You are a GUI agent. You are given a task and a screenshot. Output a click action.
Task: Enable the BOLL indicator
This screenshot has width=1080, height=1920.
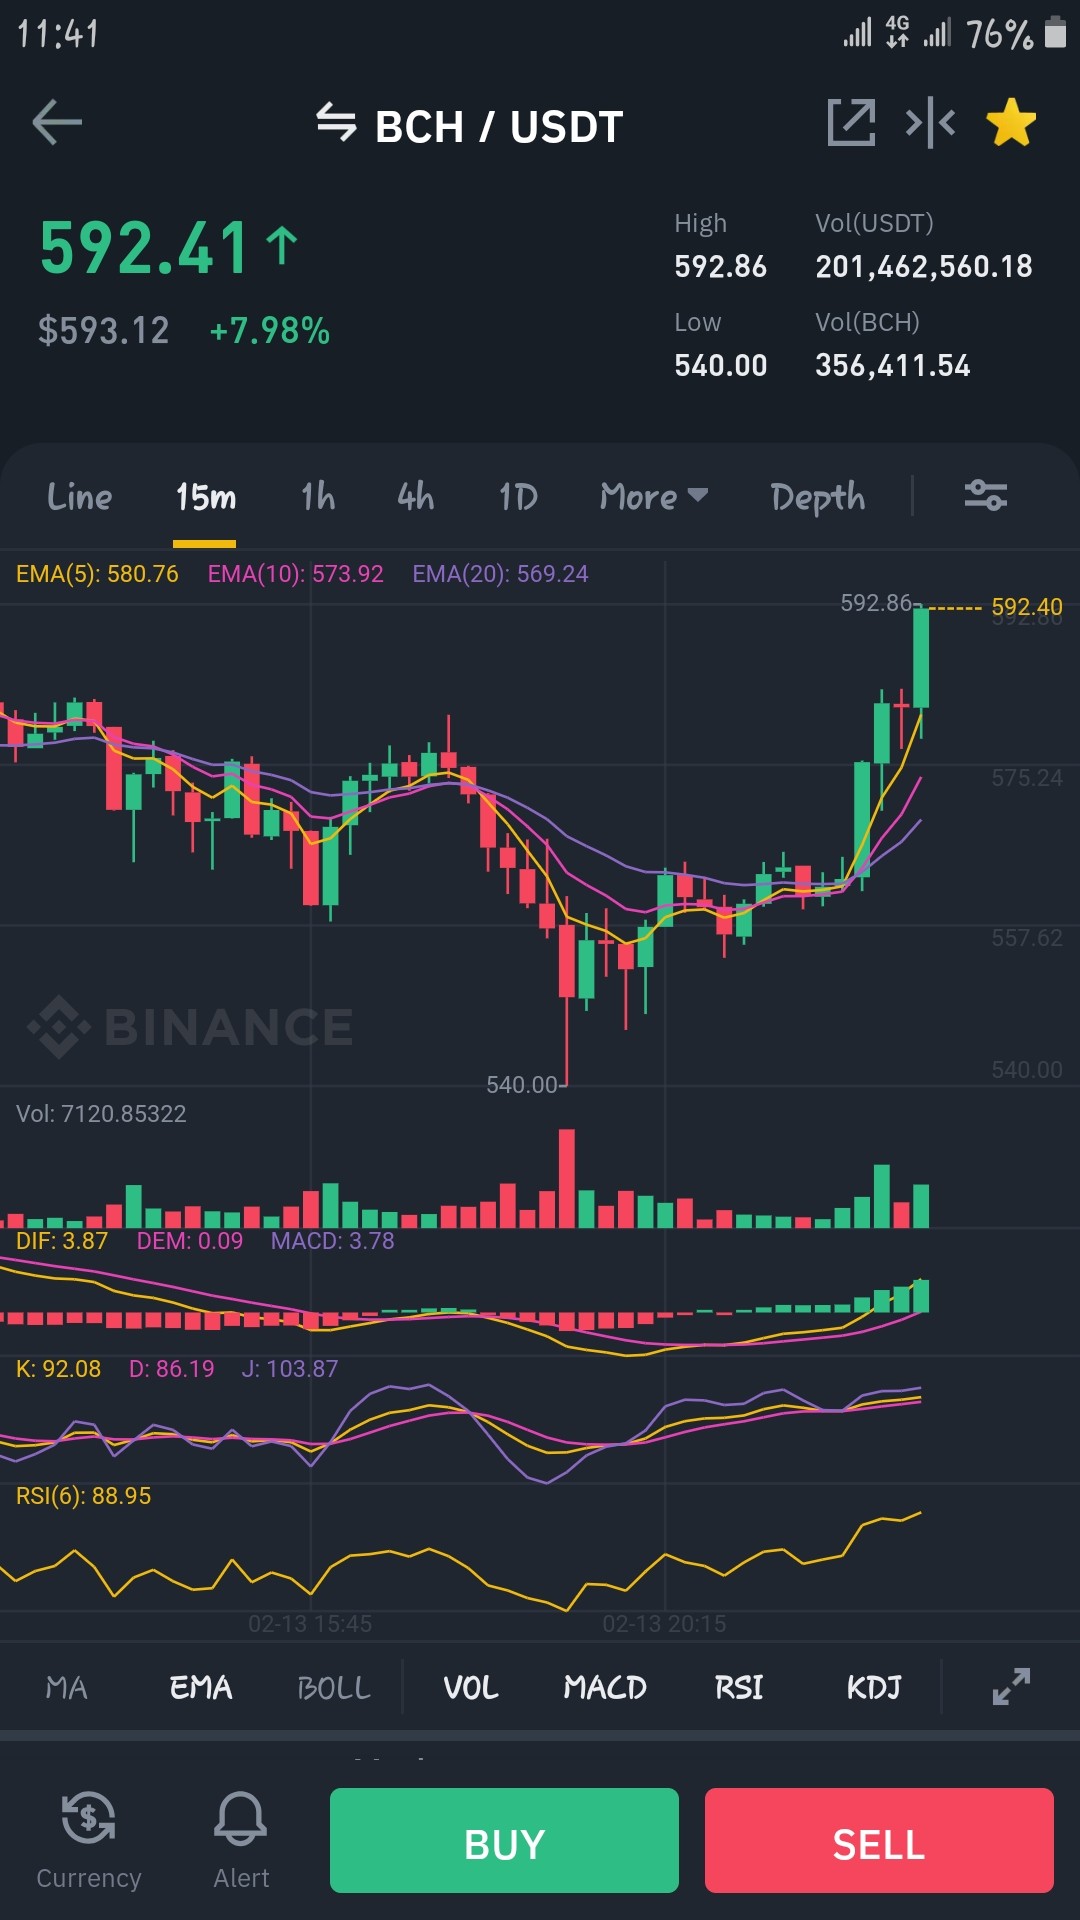coord(334,1687)
